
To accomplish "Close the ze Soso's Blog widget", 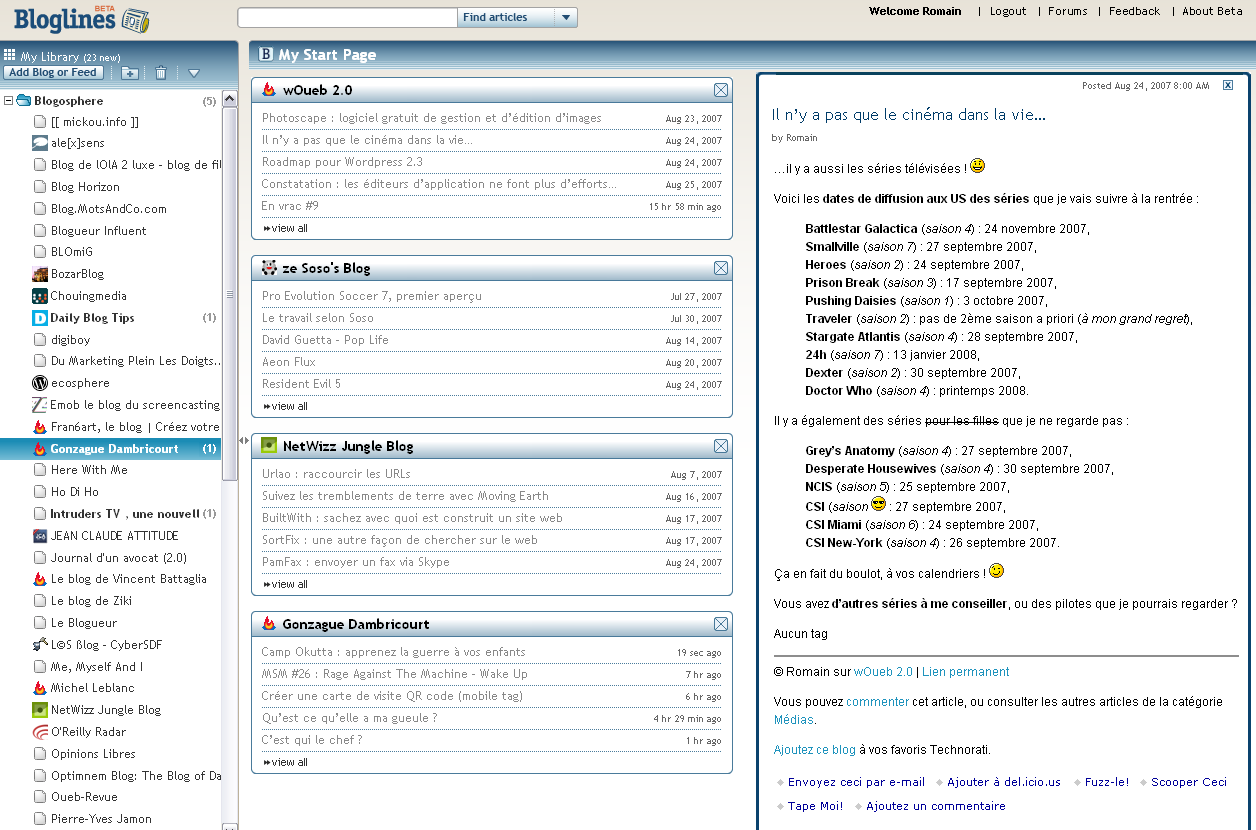I will point(721,268).
